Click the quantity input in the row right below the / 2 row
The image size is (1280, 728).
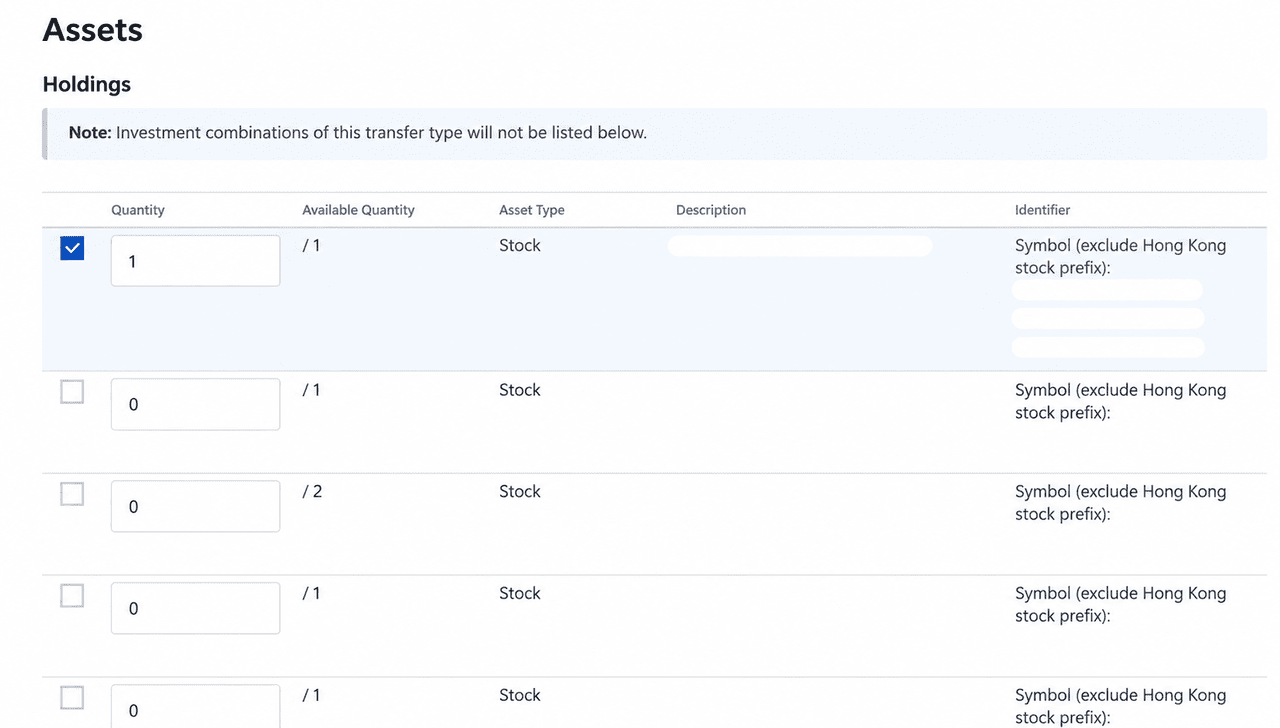[x=196, y=609]
